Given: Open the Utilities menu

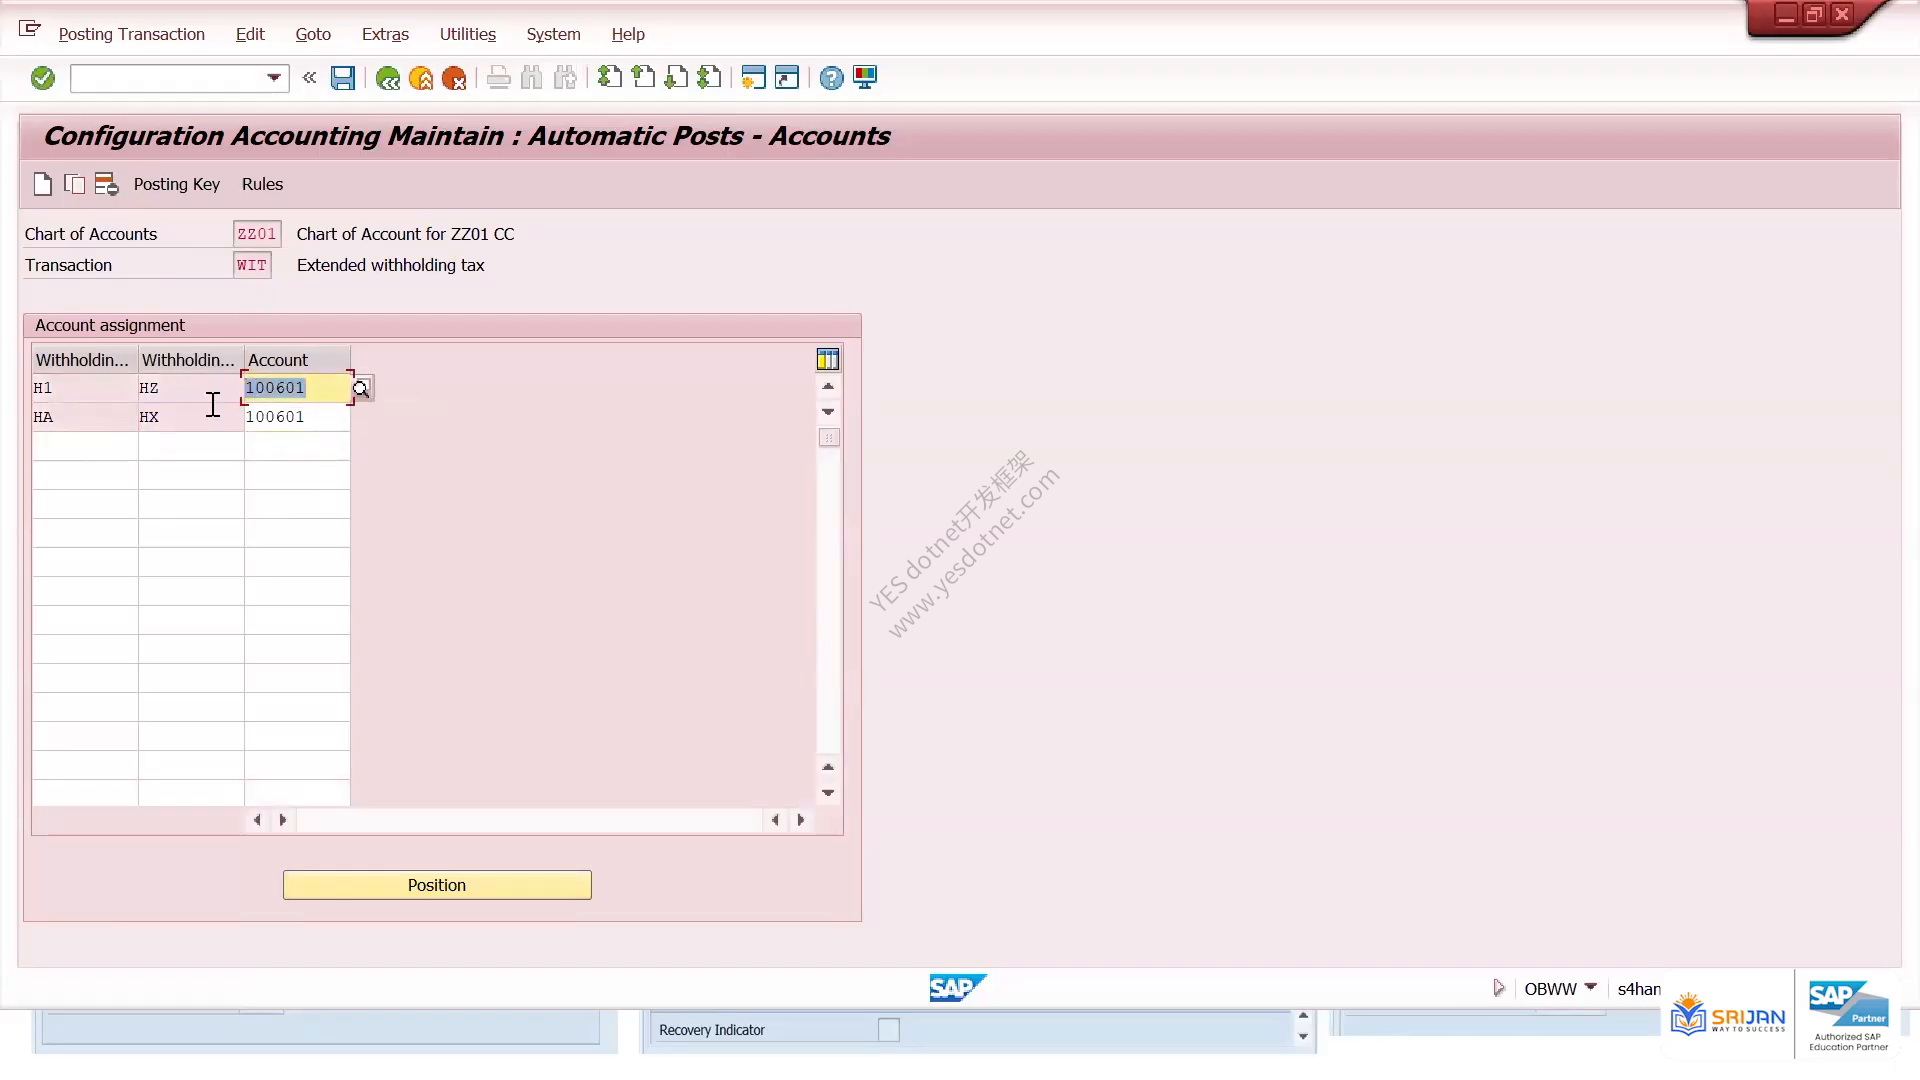Looking at the screenshot, I should click(x=468, y=34).
